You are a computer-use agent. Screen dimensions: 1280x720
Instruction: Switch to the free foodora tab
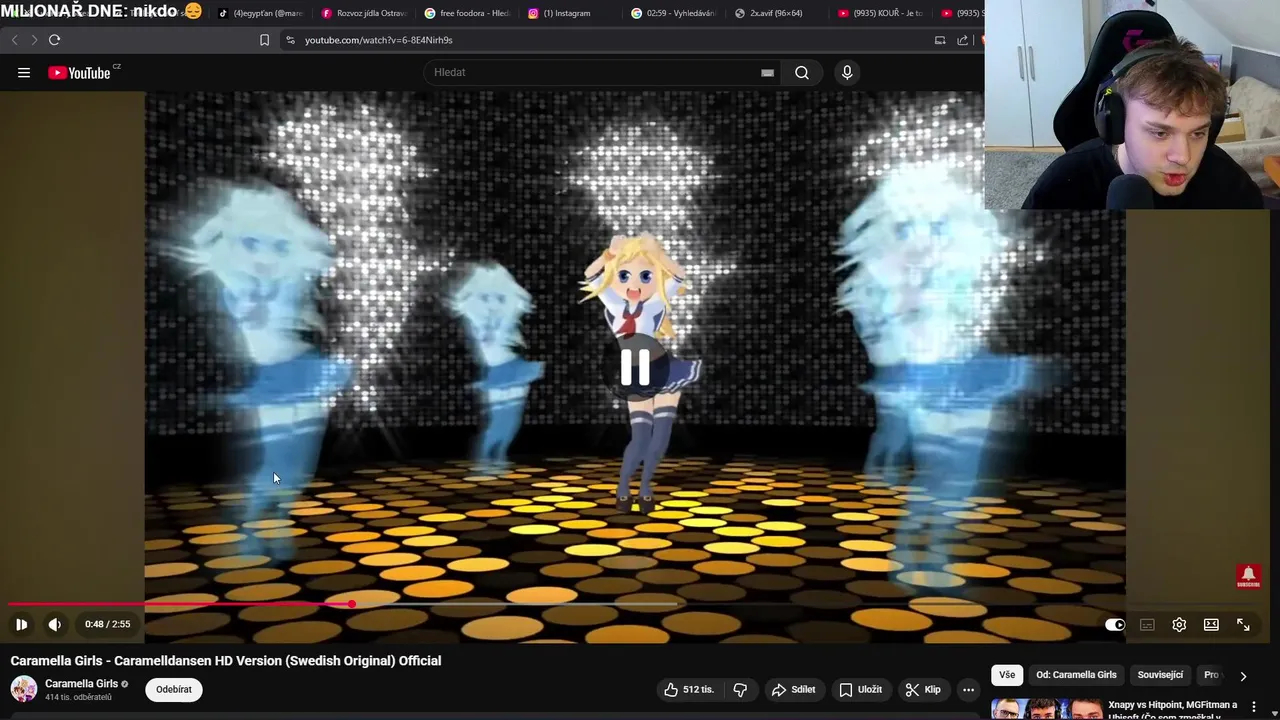467,13
